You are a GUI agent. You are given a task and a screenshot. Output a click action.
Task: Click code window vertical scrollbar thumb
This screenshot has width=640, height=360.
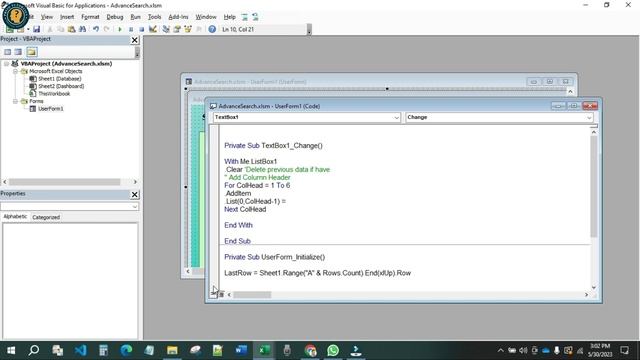click(x=593, y=187)
